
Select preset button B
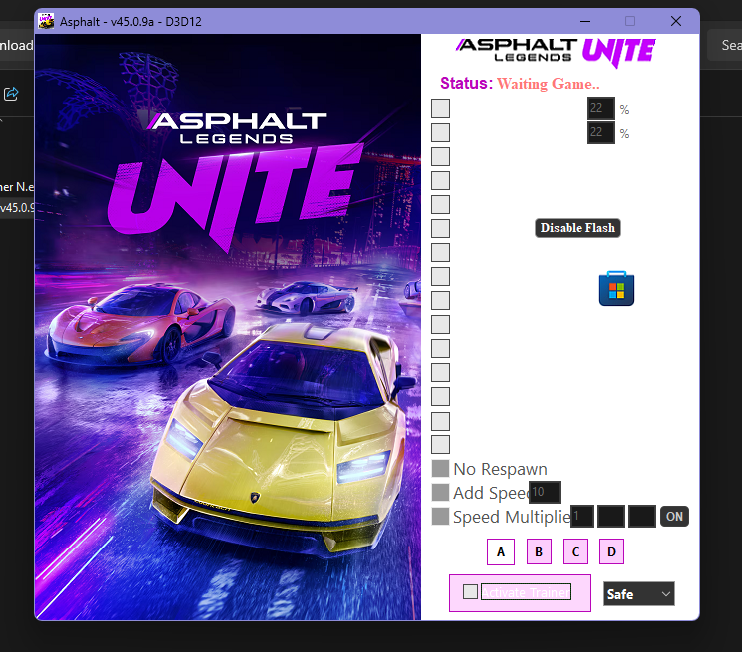[x=539, y=552]
